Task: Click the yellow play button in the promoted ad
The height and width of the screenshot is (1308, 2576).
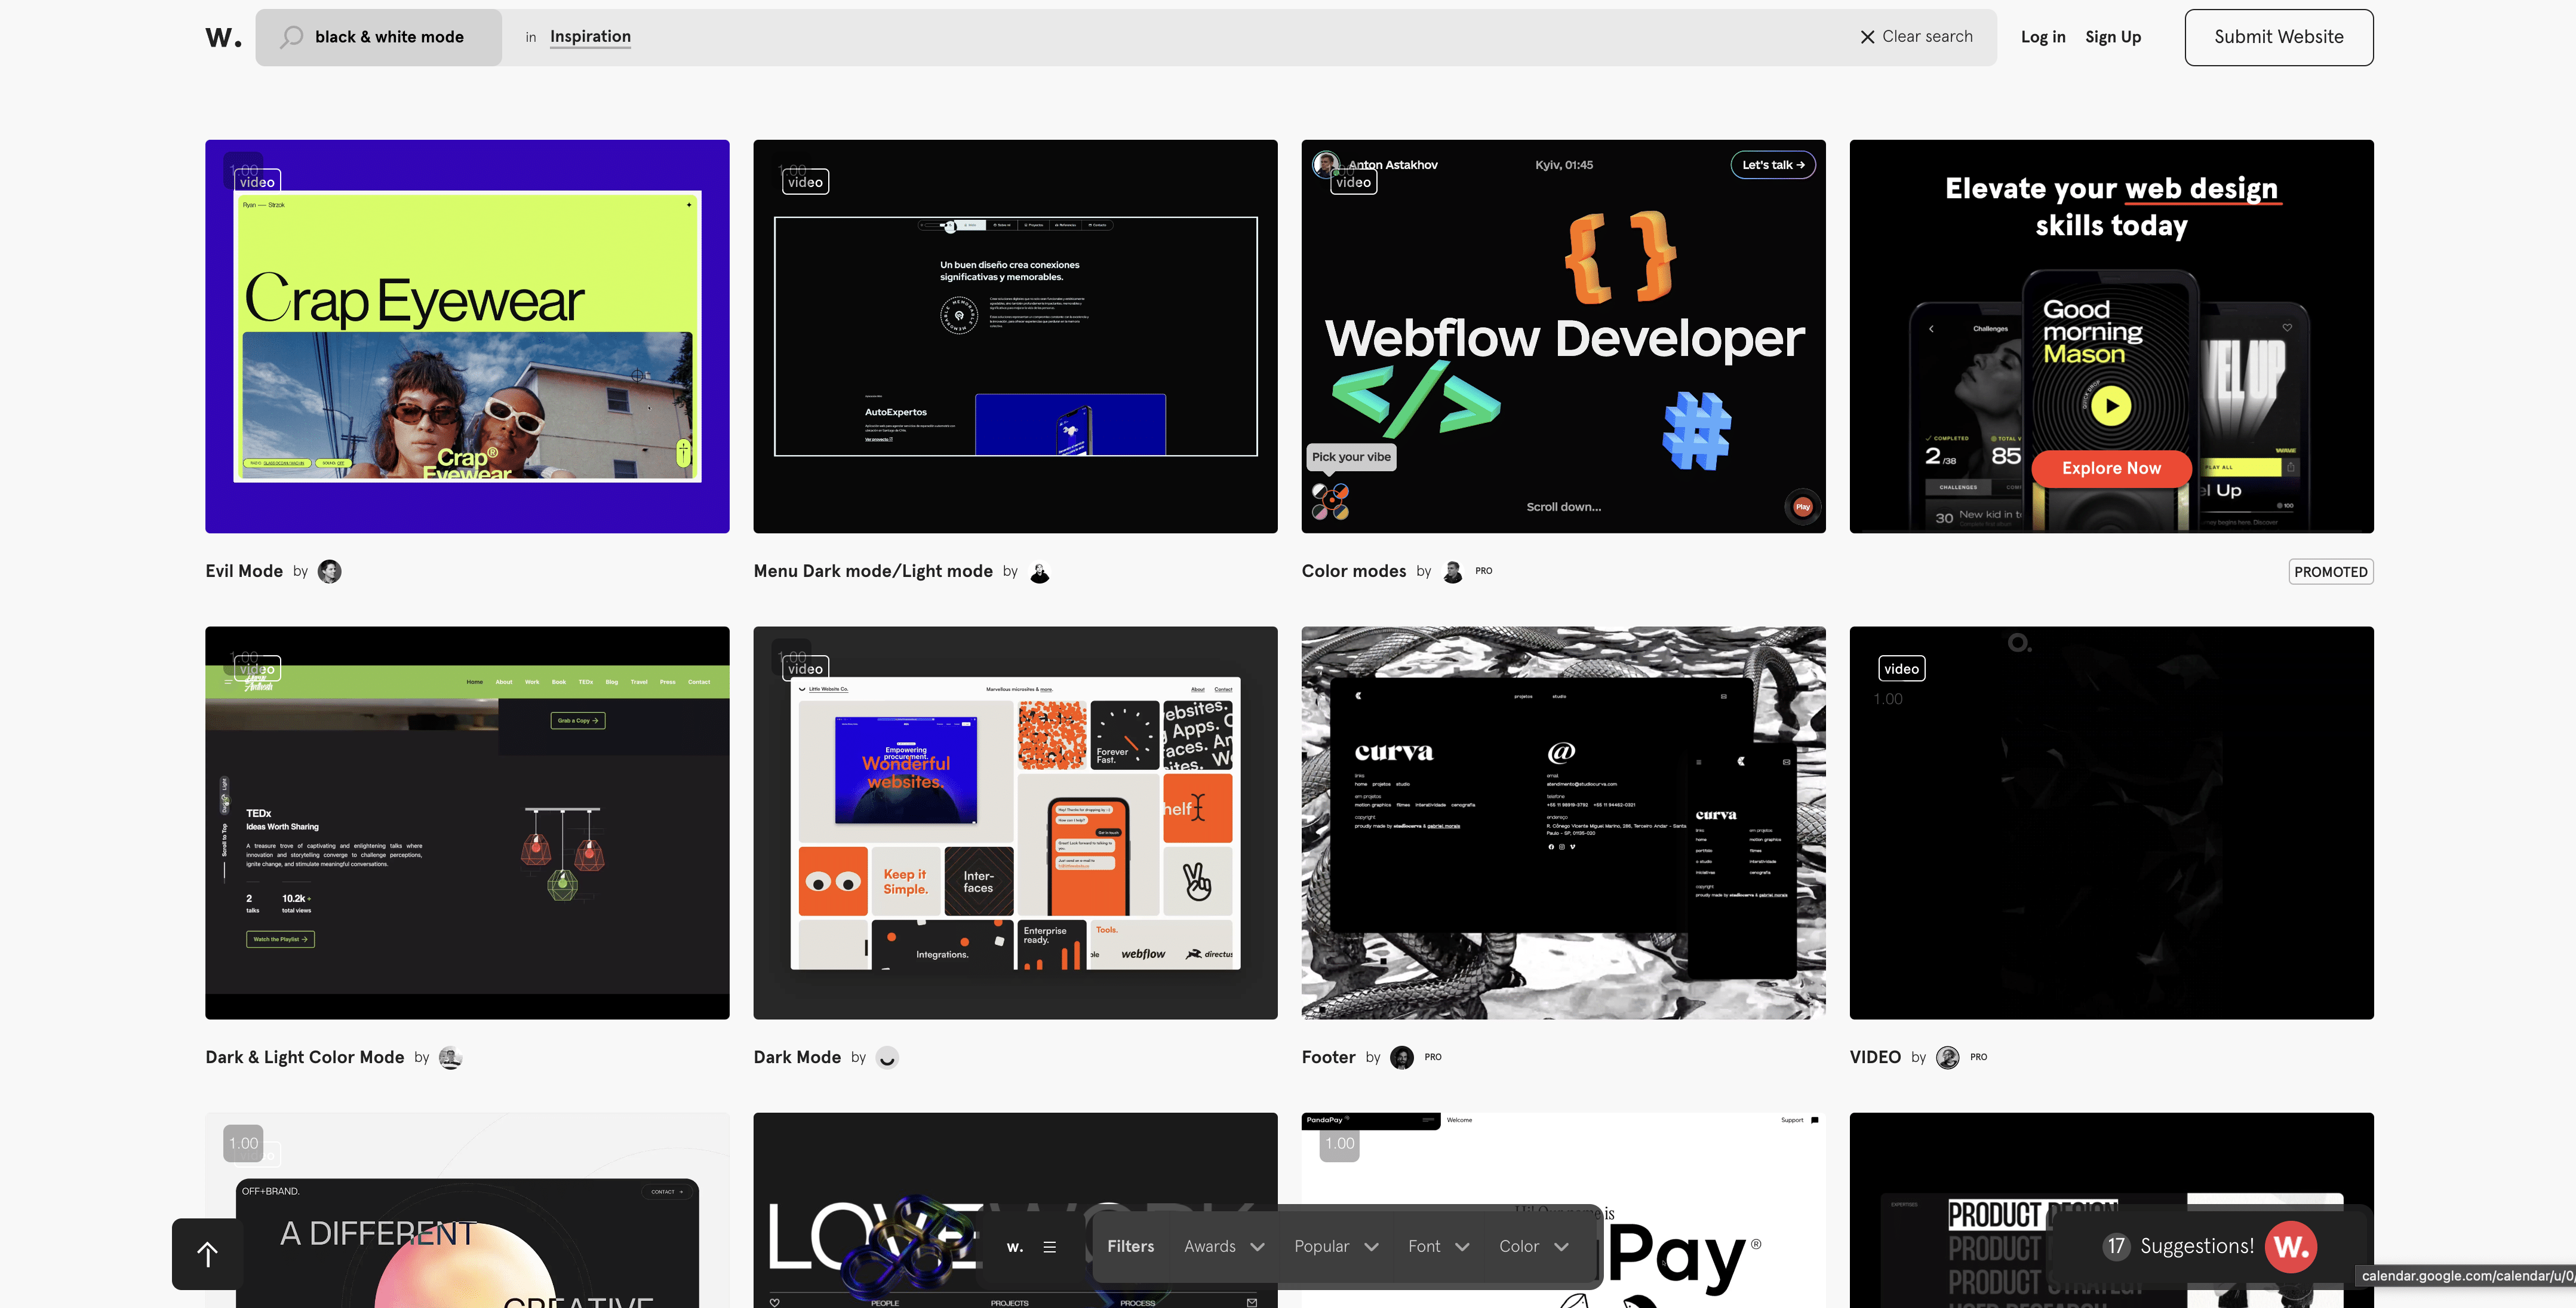Action: click(x=2110, y=406)
